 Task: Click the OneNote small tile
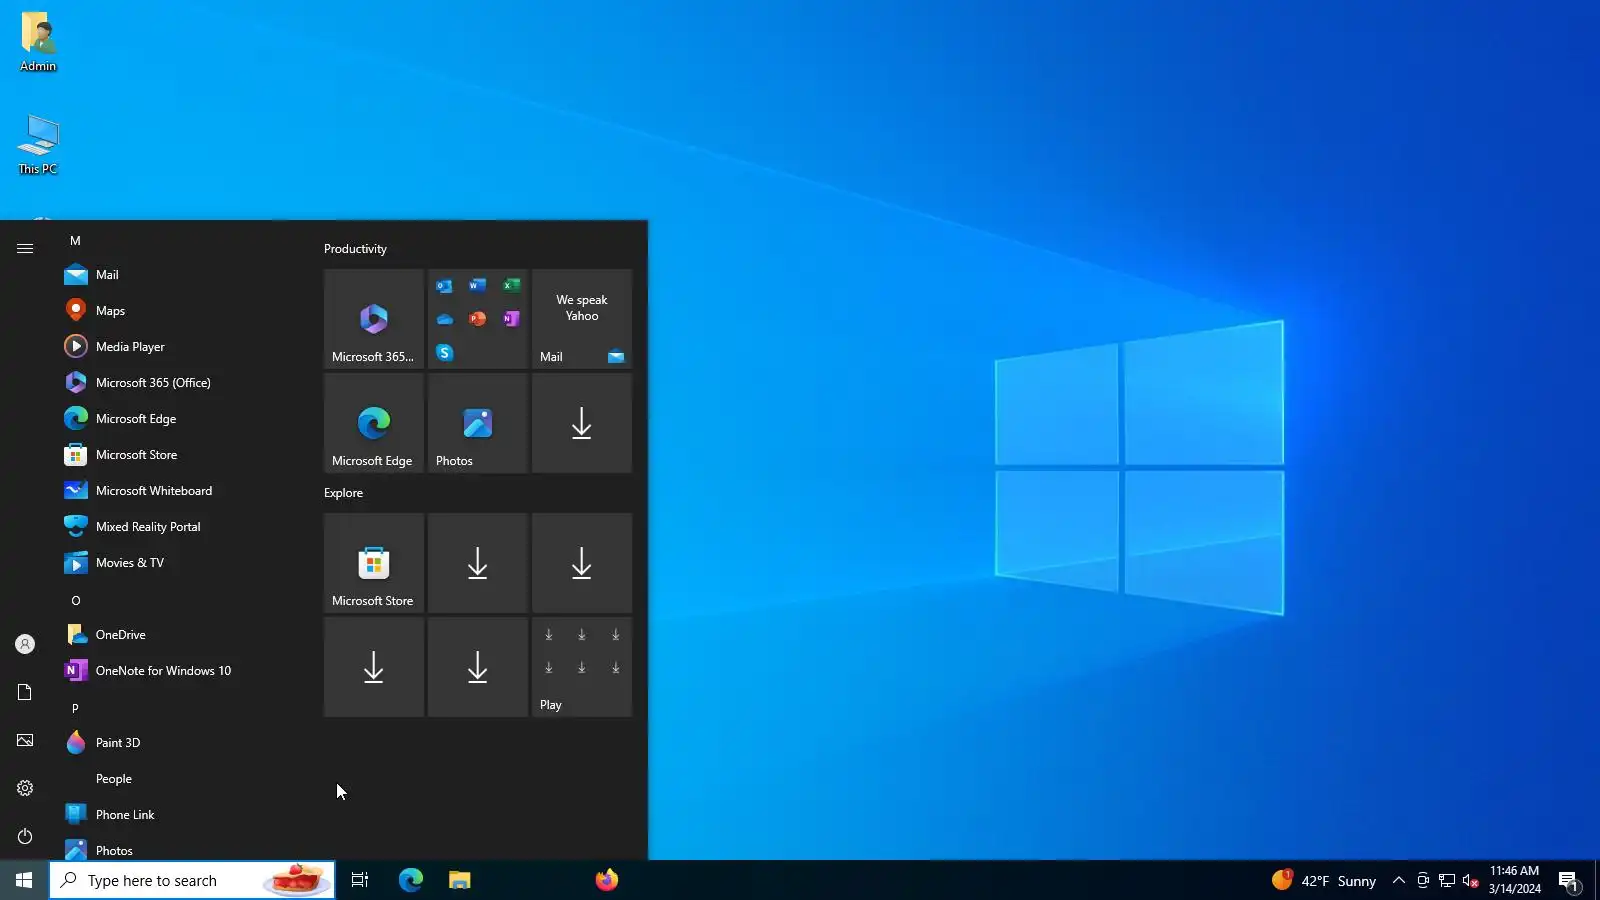coord(511,319)
